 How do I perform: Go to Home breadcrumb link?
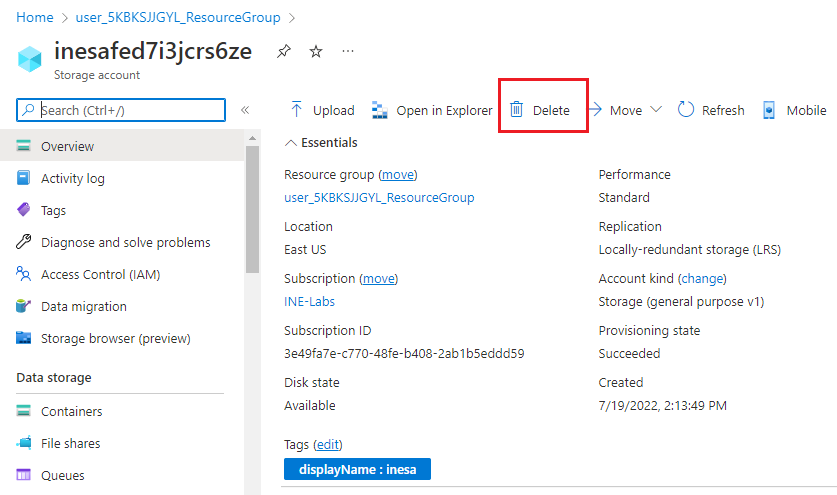[35, 17]
